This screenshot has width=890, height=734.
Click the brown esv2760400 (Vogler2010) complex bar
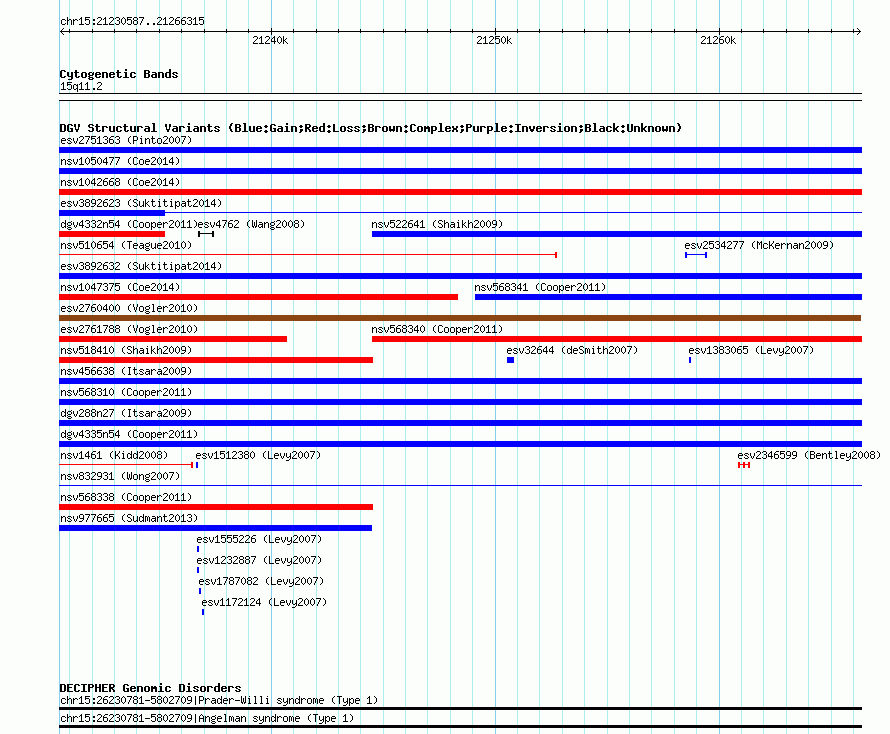click(460, 318)
